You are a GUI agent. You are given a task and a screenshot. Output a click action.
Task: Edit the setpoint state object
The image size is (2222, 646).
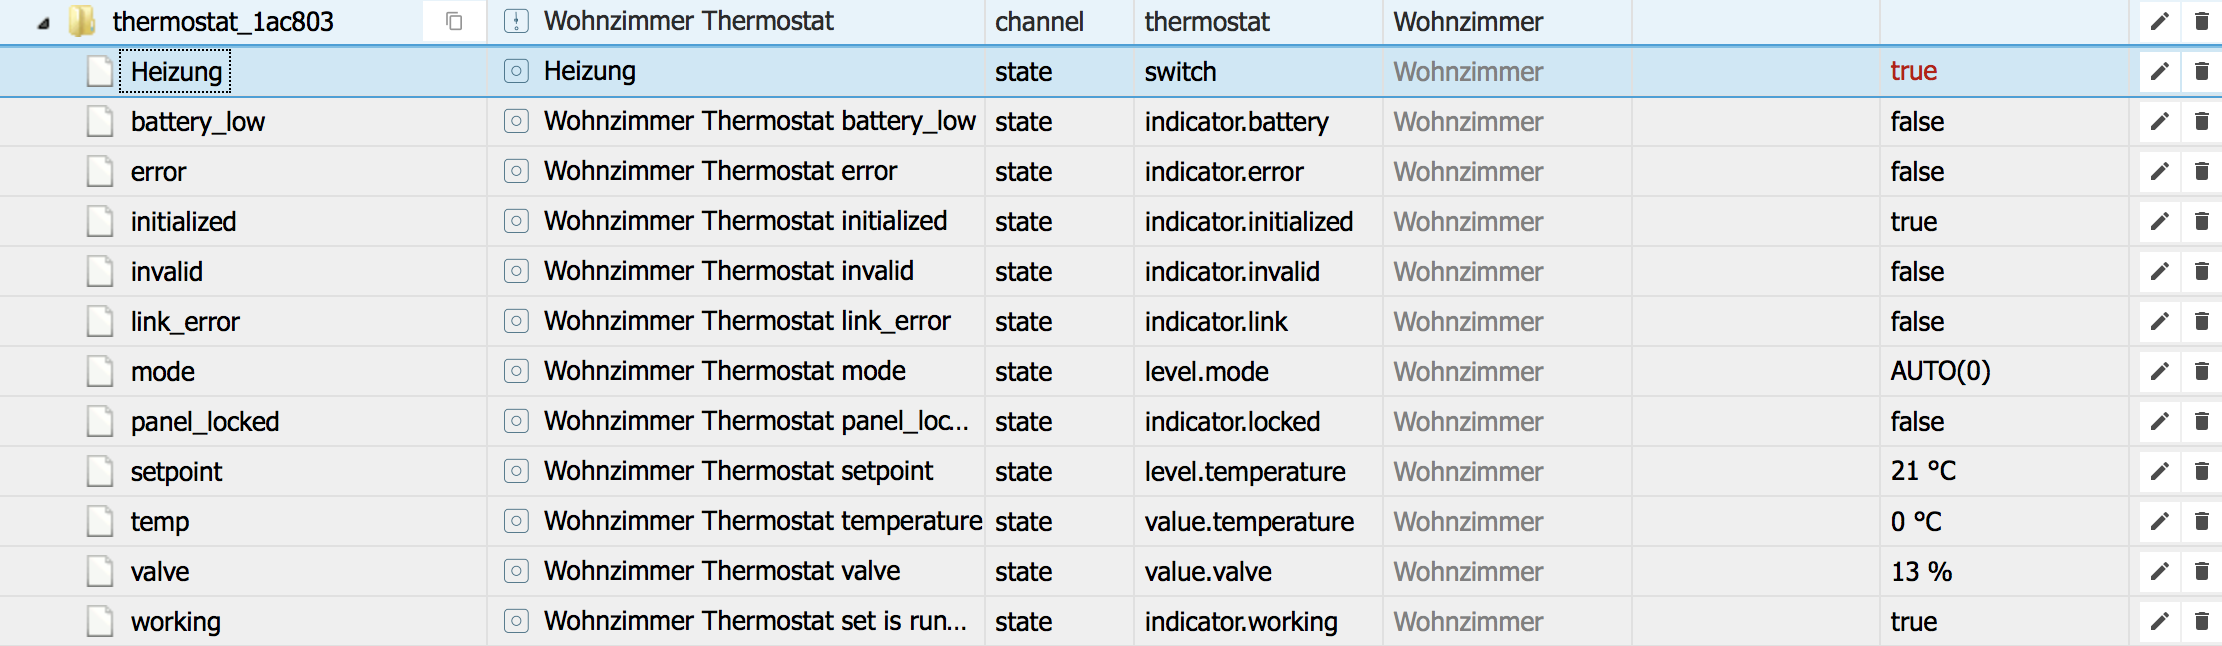2159,471
